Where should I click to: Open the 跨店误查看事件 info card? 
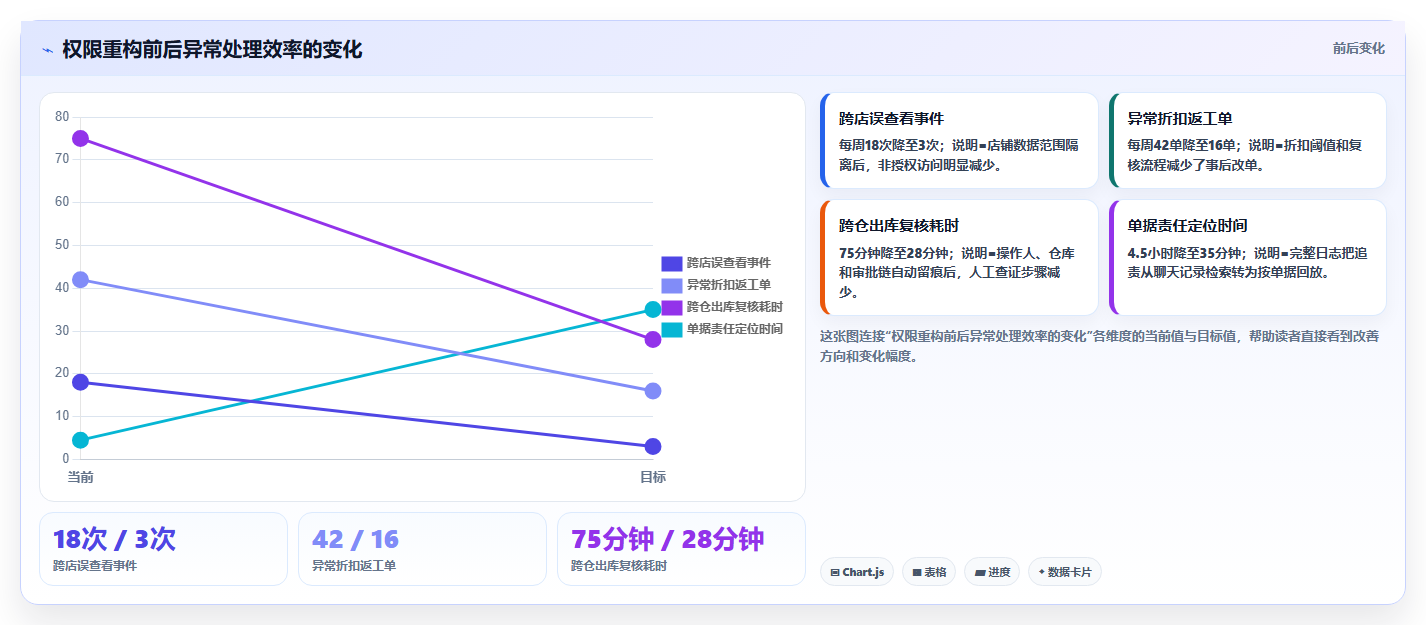[959, 141]
